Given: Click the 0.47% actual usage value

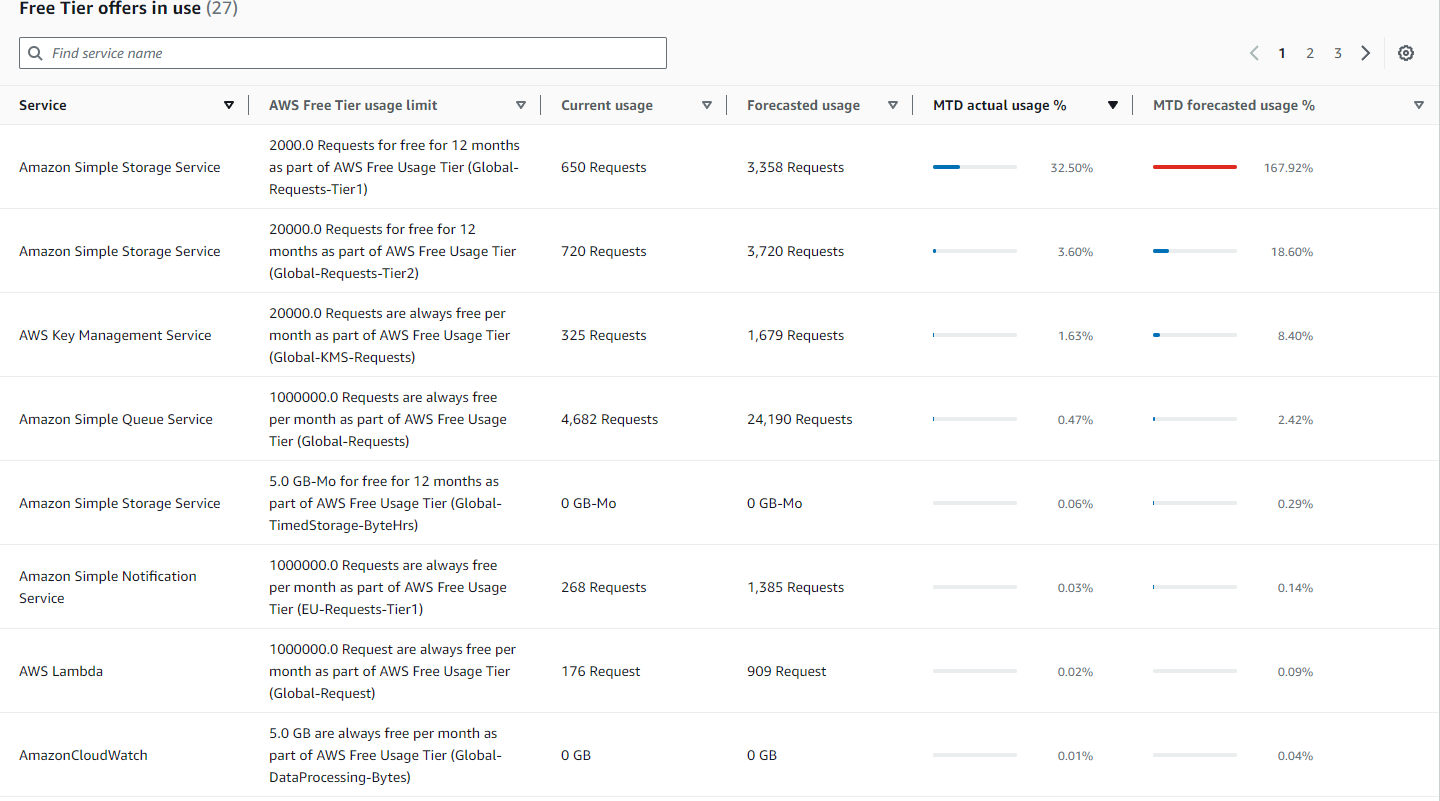Looking at the screenshot, I should [x=1075, y=420].
